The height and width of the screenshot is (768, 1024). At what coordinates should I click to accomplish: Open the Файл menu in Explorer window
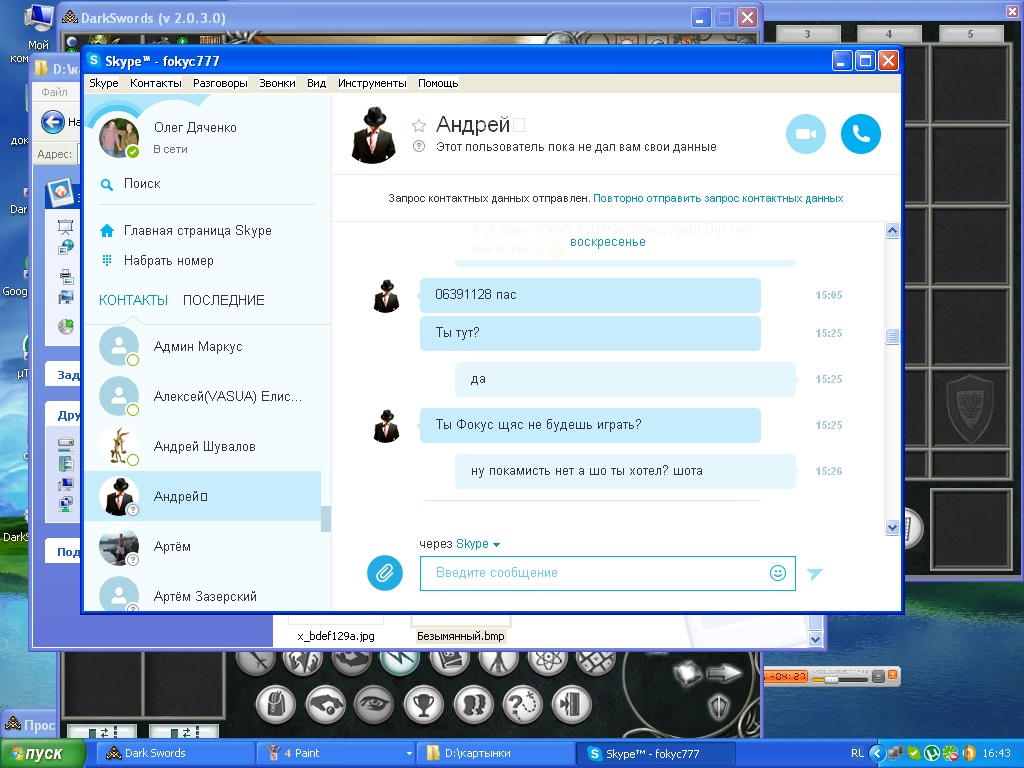pos(54,92)
